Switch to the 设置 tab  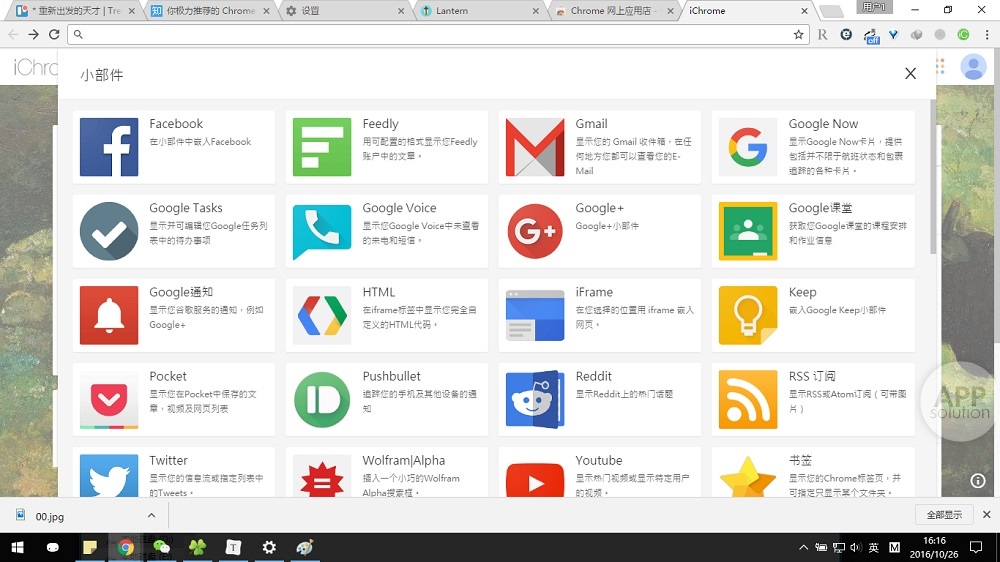tap(344, 11)
